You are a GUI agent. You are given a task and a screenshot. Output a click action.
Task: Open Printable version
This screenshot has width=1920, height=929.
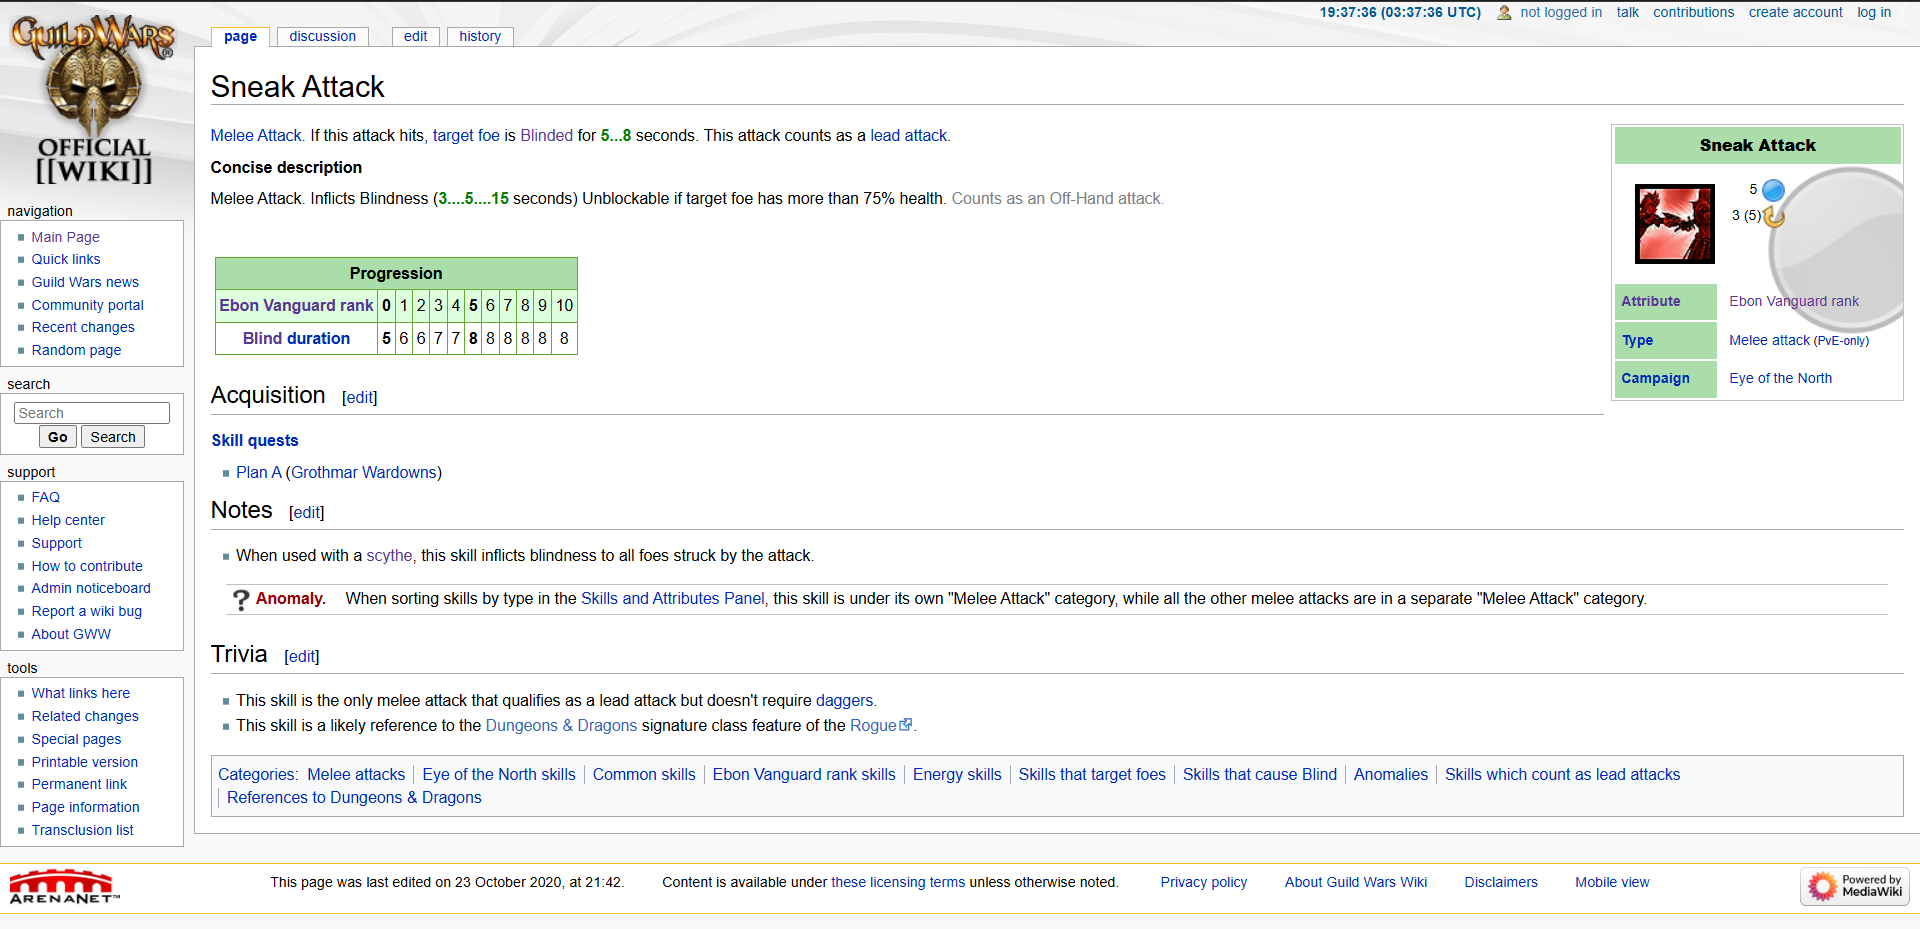tap(85, 762)
